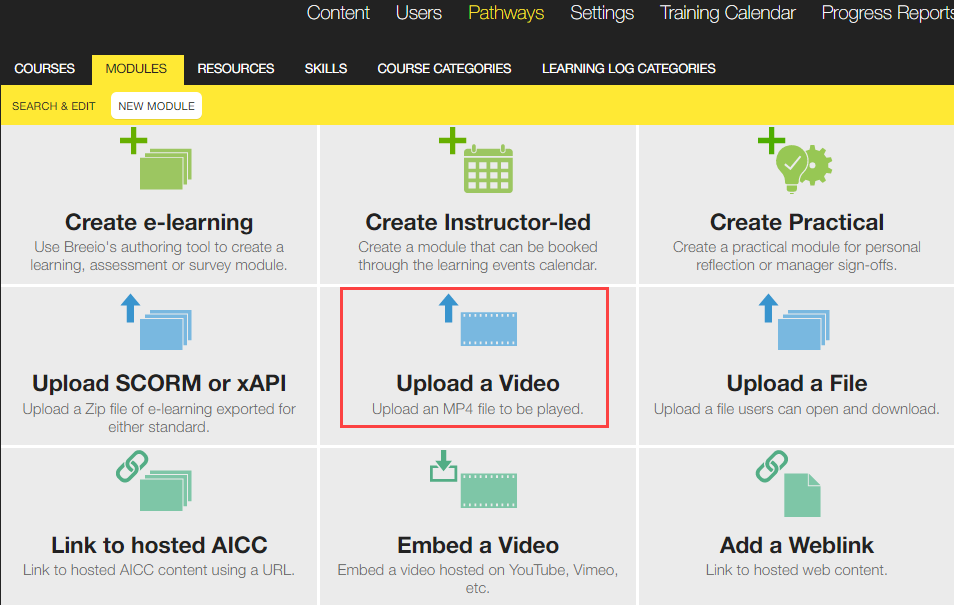Click 'Upload a Zip file of e-learning' text
The height and width of the screenshot is (605, 954).
(x=159, y=418)
